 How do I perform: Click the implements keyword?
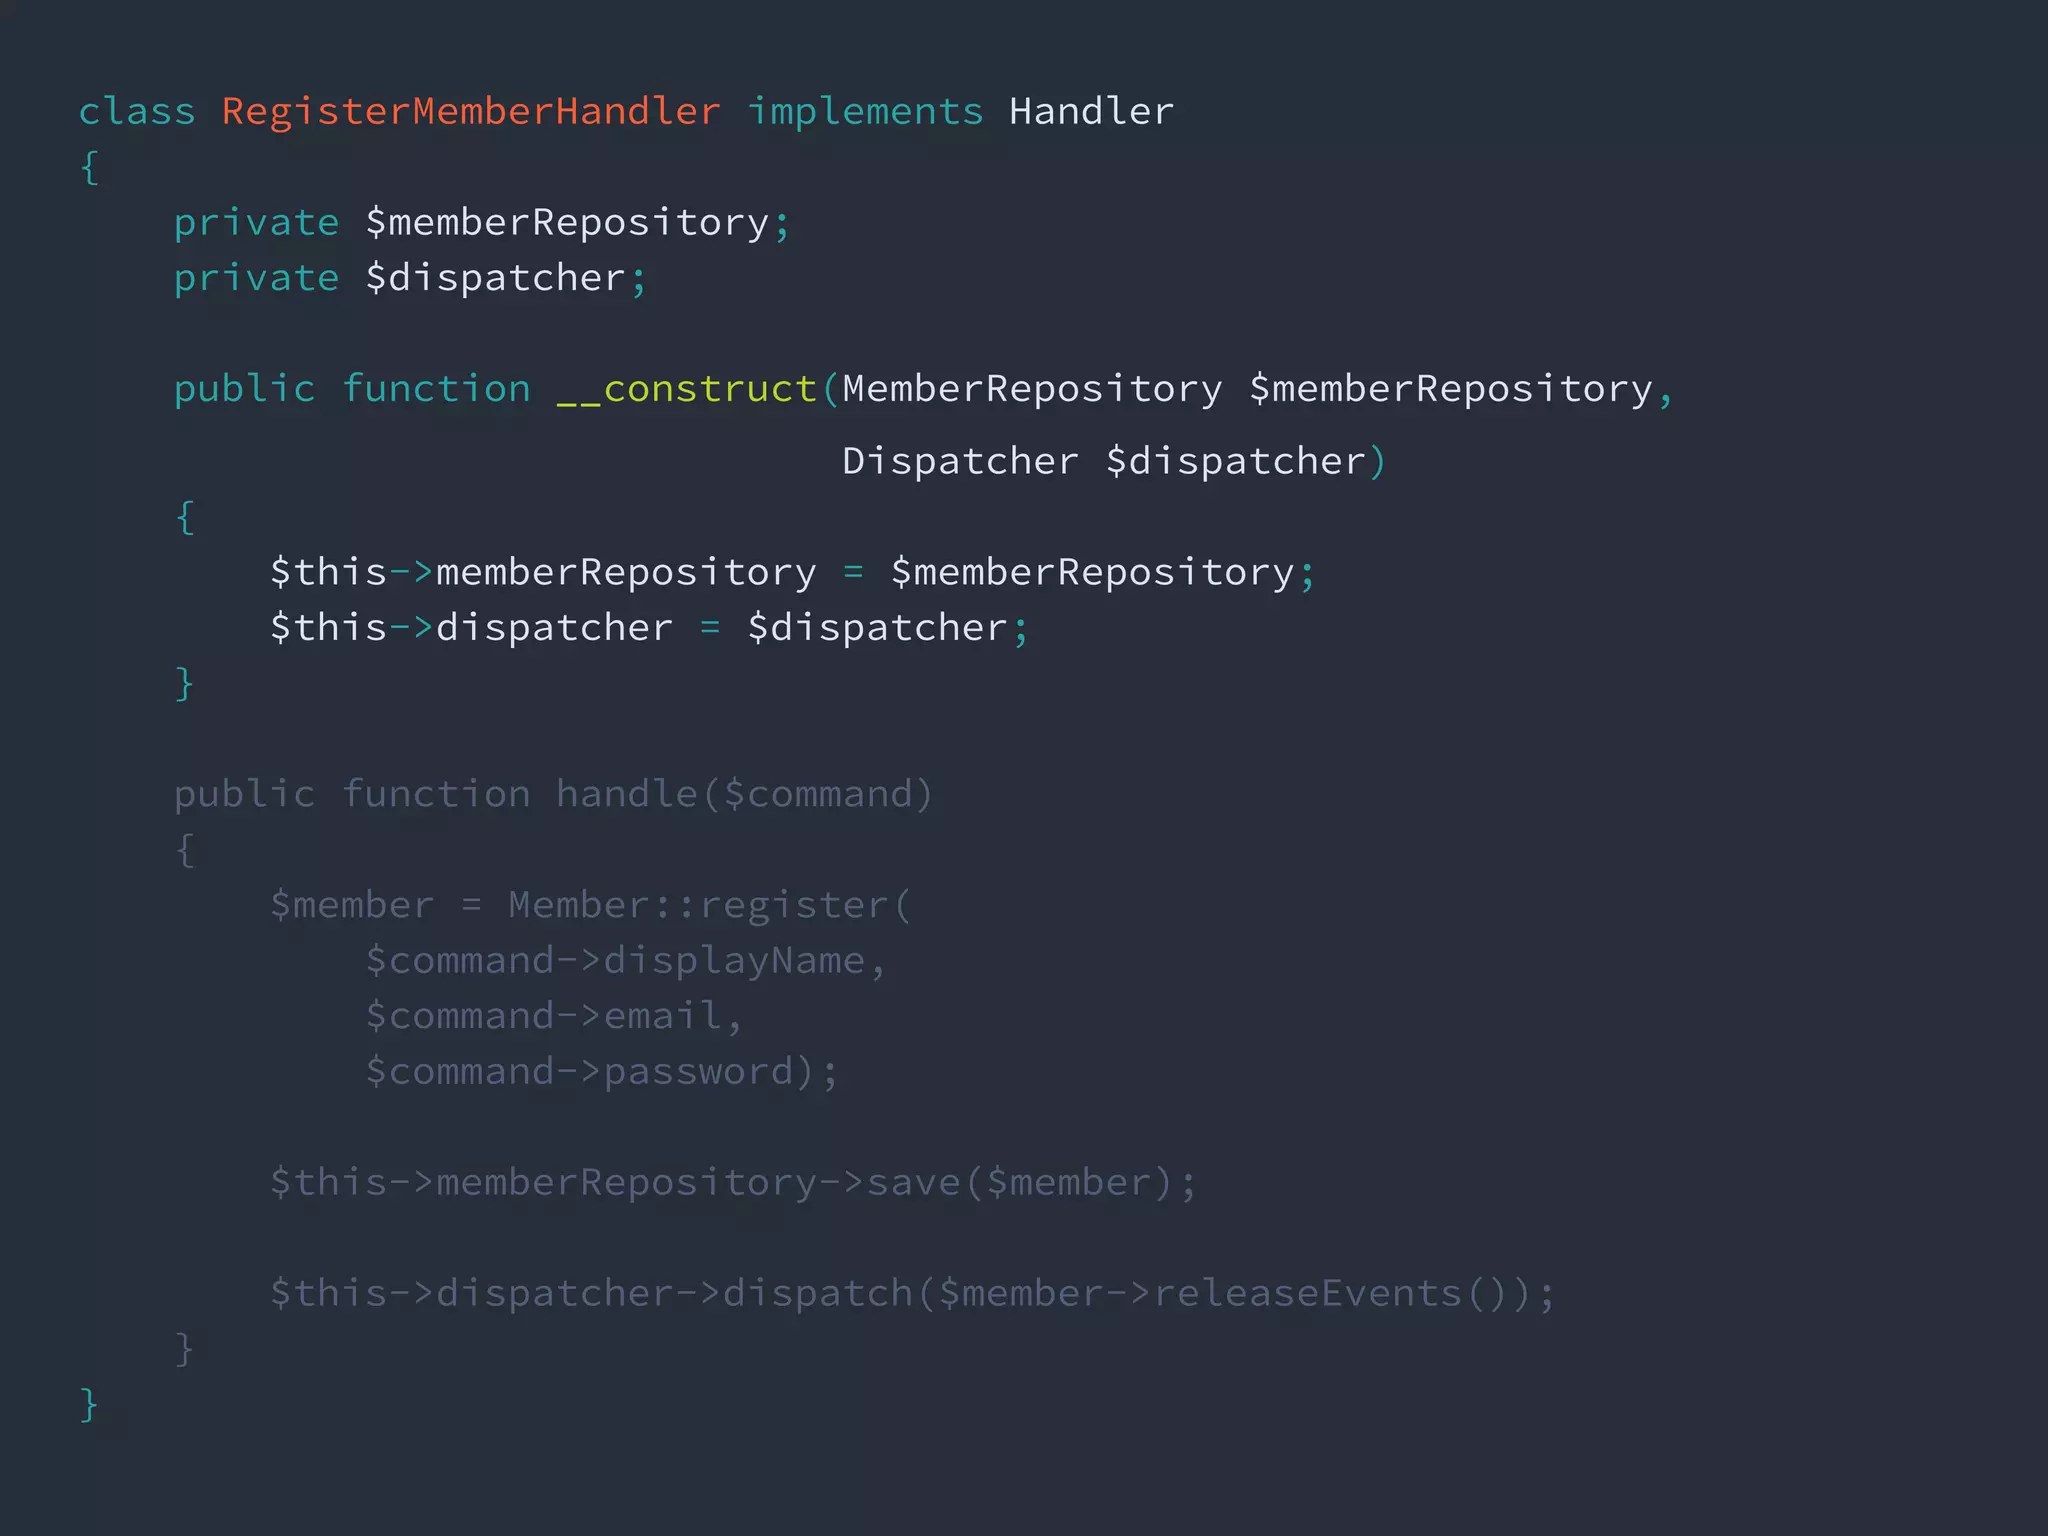(x=865, y=111)
